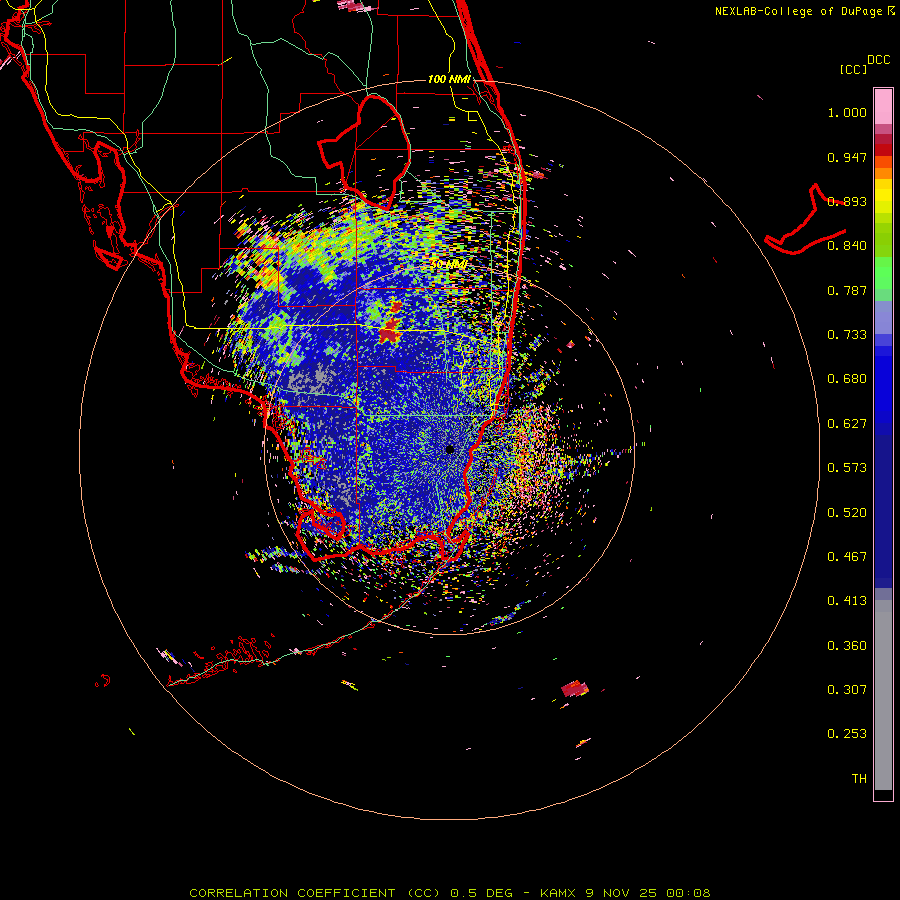
Task: Click the 50 NMI range ring label
Action: click(x=449, y=265)
